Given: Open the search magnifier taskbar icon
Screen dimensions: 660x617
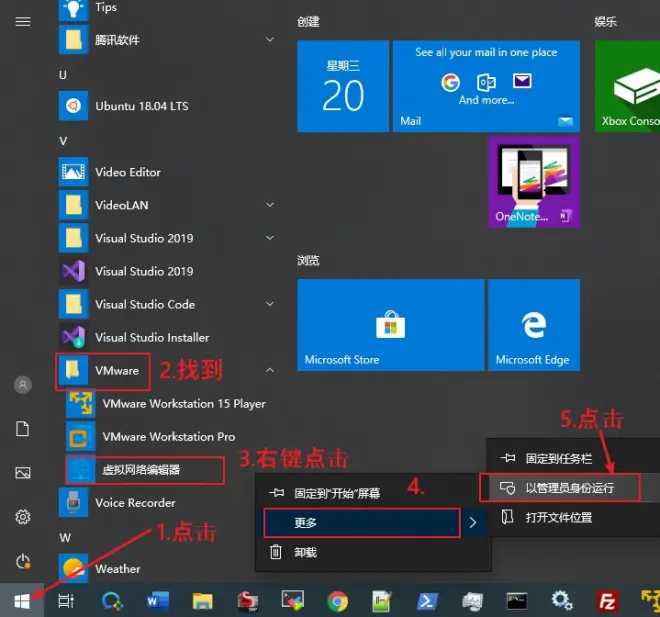Looking at the screenshot, I should [112, 601].
